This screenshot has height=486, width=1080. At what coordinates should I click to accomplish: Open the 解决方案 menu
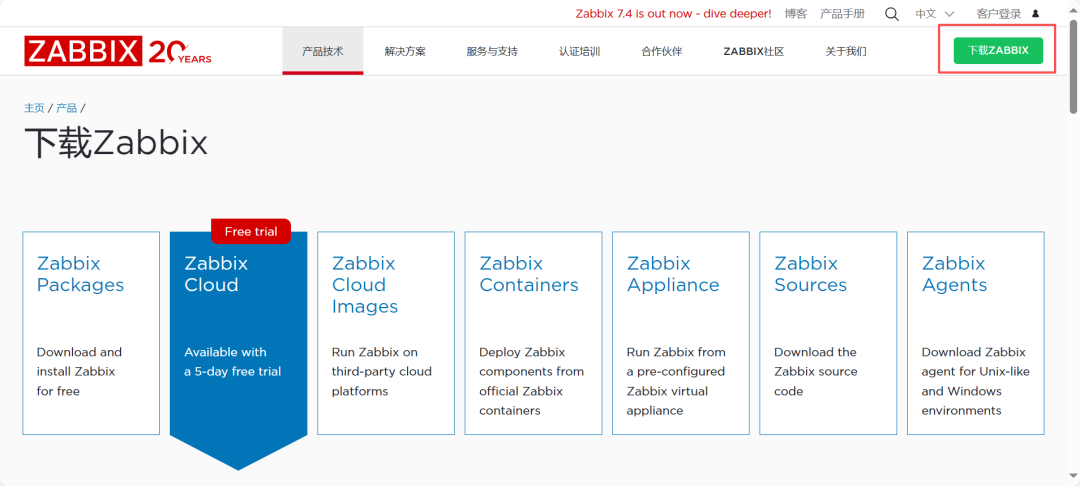coord(405,51)
